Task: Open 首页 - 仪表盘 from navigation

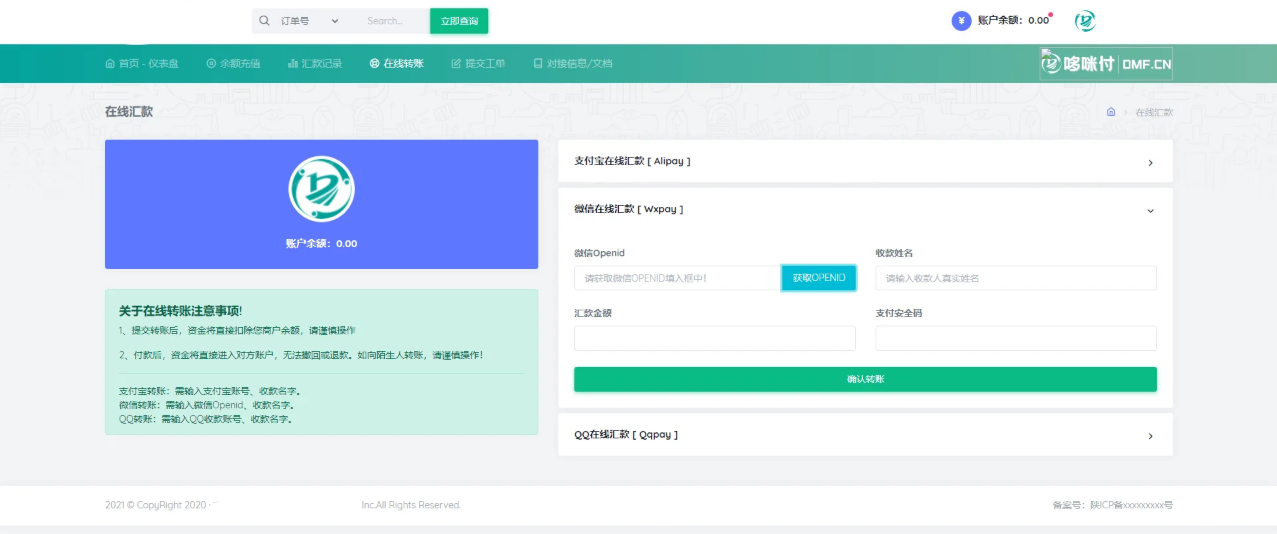Action: tap(142, 63)
